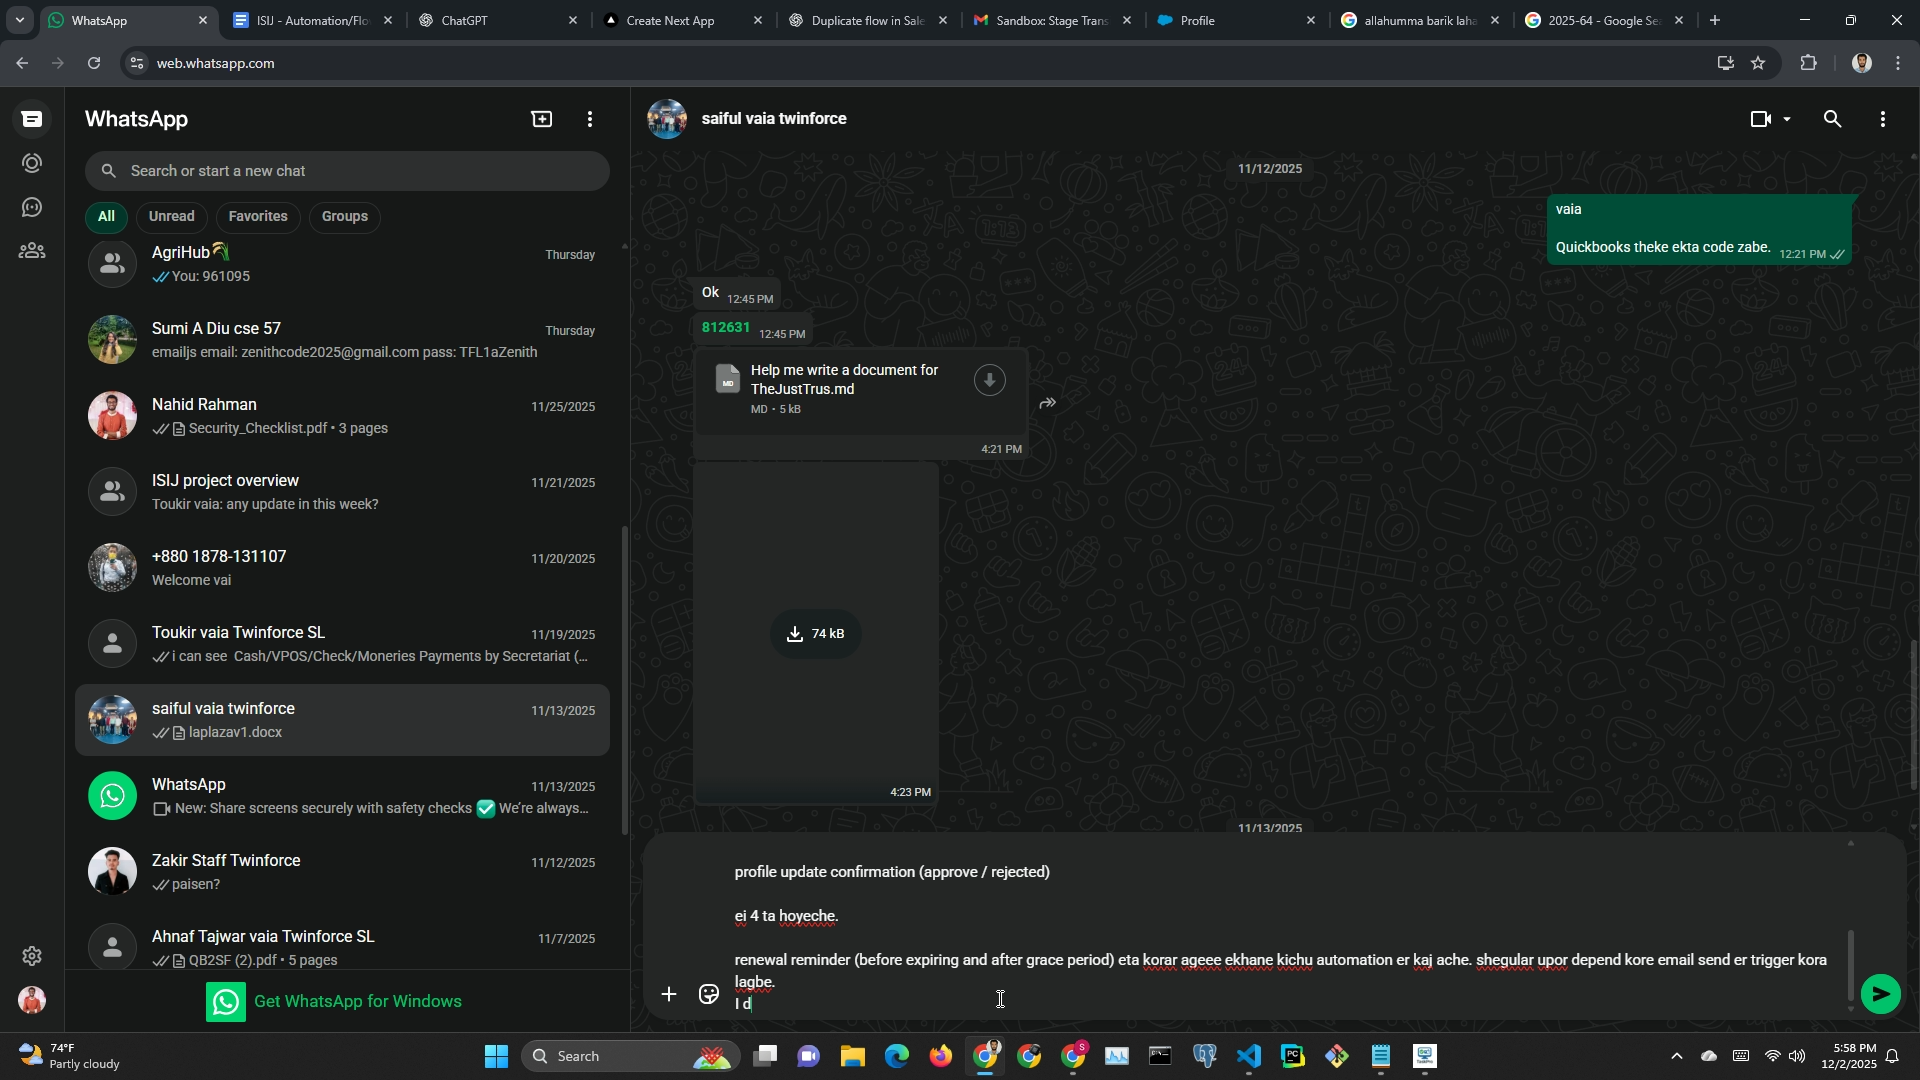Download the TheJustTrus.md document
Viewport: 1920px width, 1080px height.
[x=989, y=380]
